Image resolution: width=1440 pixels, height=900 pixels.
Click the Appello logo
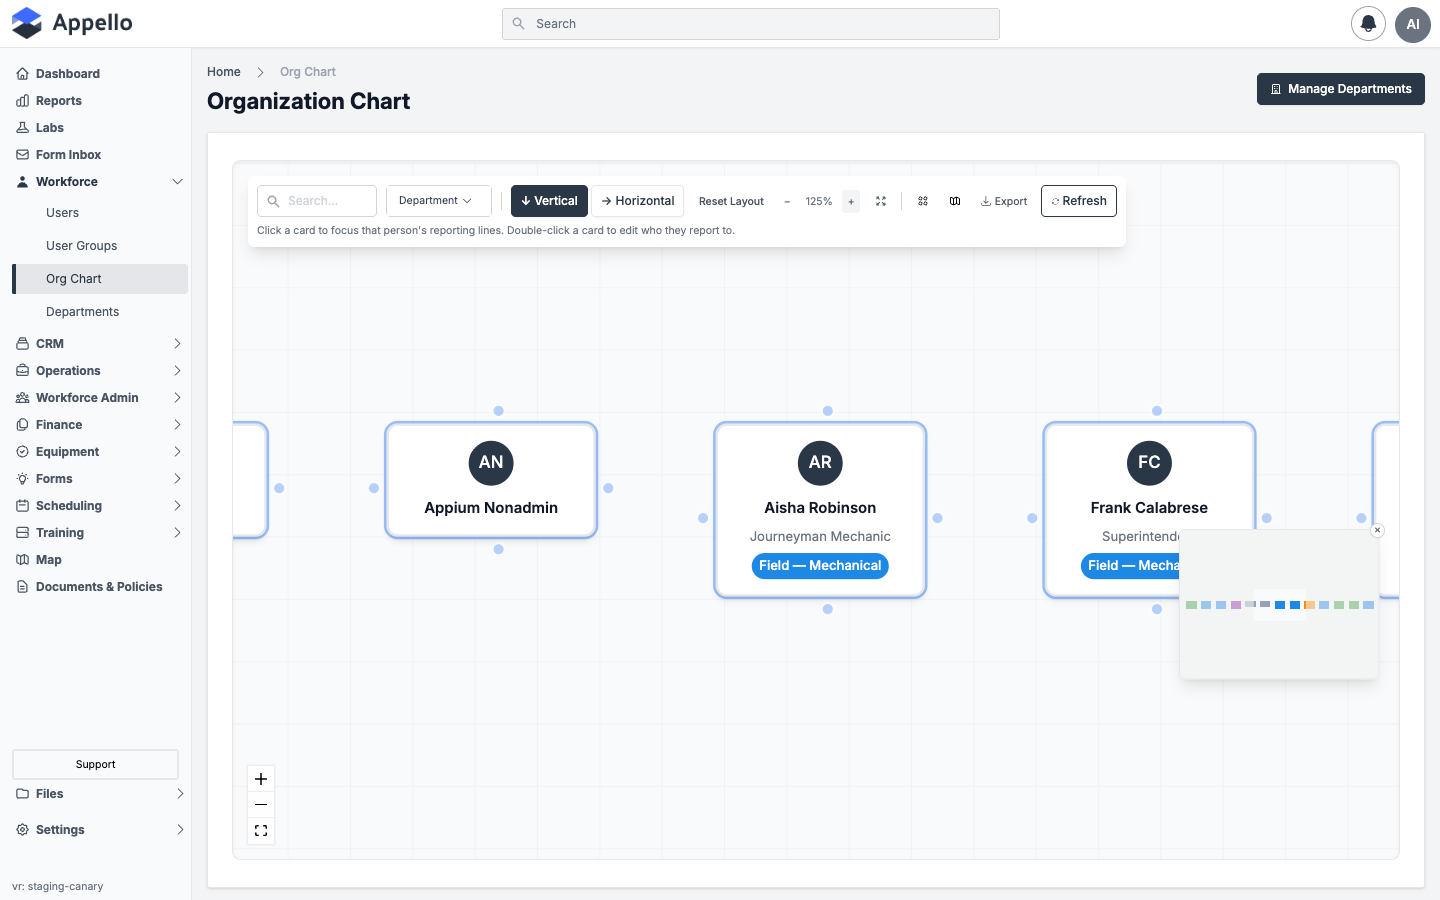pyautogui.click(x=72, y=23)
